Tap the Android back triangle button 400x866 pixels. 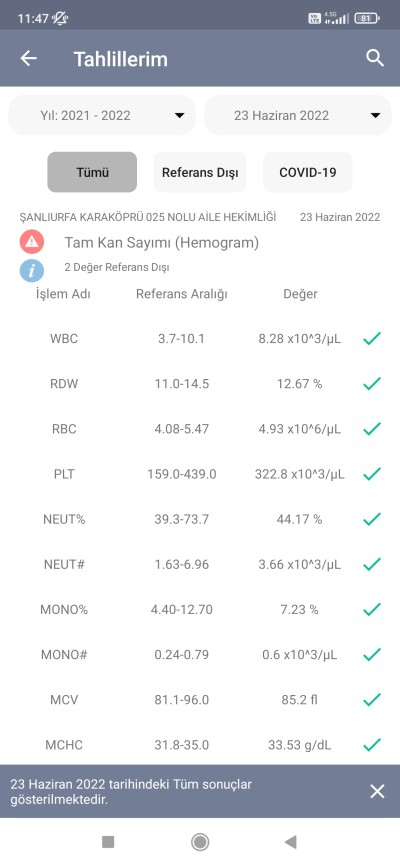[x=291, y=842]
